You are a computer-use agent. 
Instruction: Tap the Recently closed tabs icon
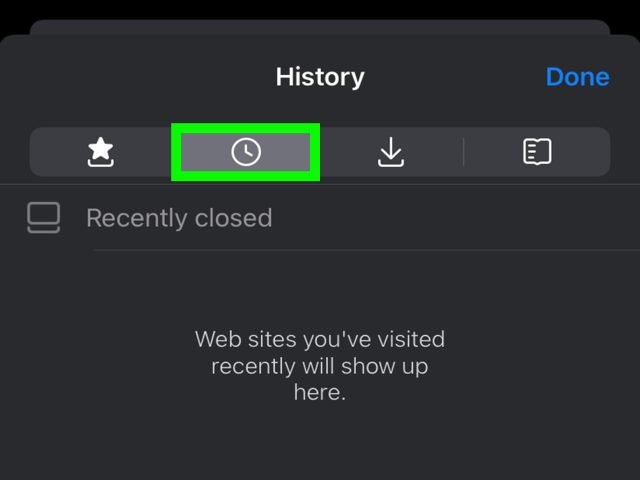click(x=44, y=218)
